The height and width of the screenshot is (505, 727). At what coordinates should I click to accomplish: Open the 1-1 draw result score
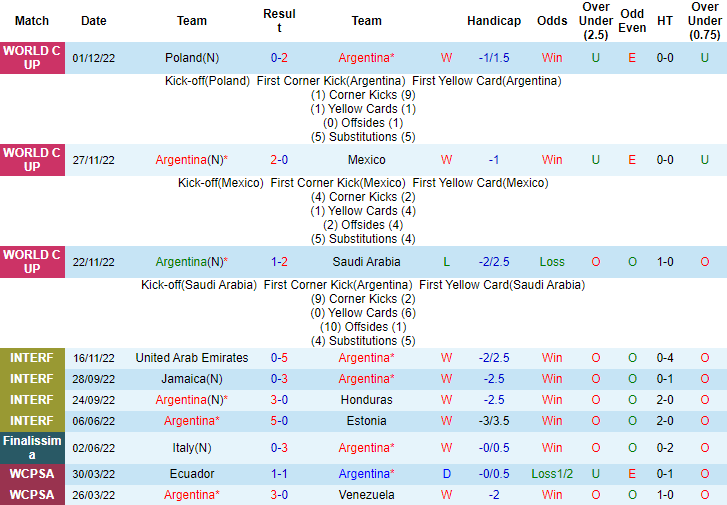(x=279, y=474)
